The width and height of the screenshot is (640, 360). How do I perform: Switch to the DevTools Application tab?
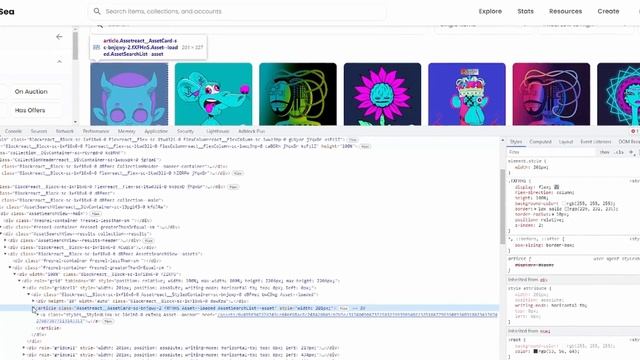156,131
